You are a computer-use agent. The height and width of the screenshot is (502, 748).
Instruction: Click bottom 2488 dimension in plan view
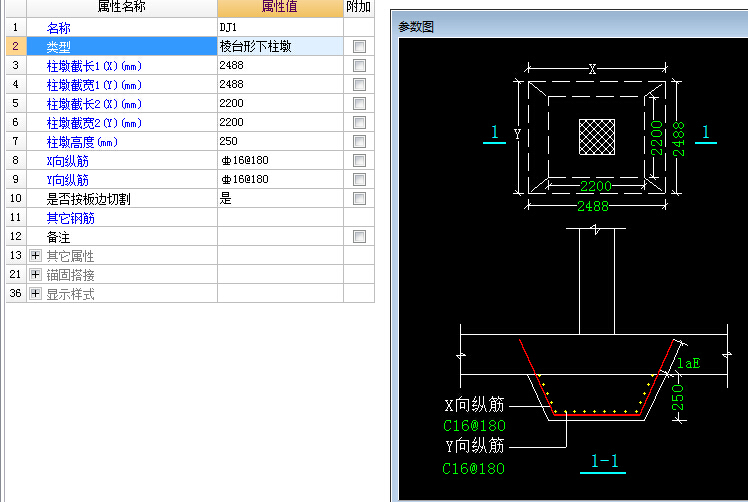(593, 206)
